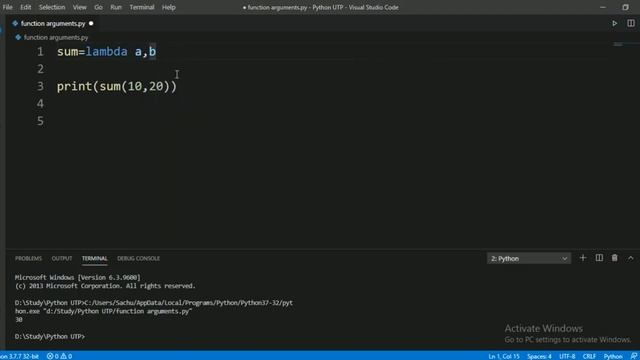Open the Terminal menu
Screen dimensions: 640x360
142,7
